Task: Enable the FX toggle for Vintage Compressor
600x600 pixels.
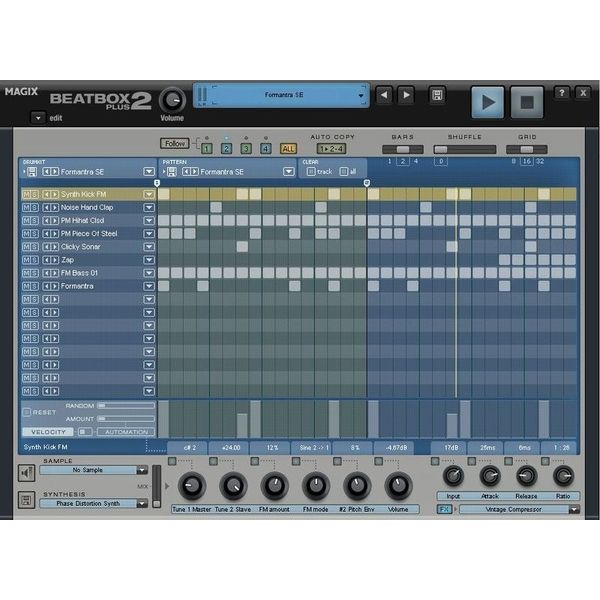Action: 444,509
